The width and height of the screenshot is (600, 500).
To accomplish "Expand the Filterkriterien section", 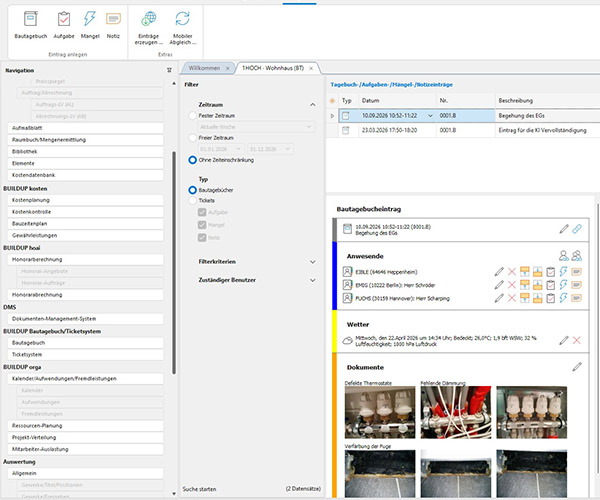I will pyautogui.click(x=313, y=262).
